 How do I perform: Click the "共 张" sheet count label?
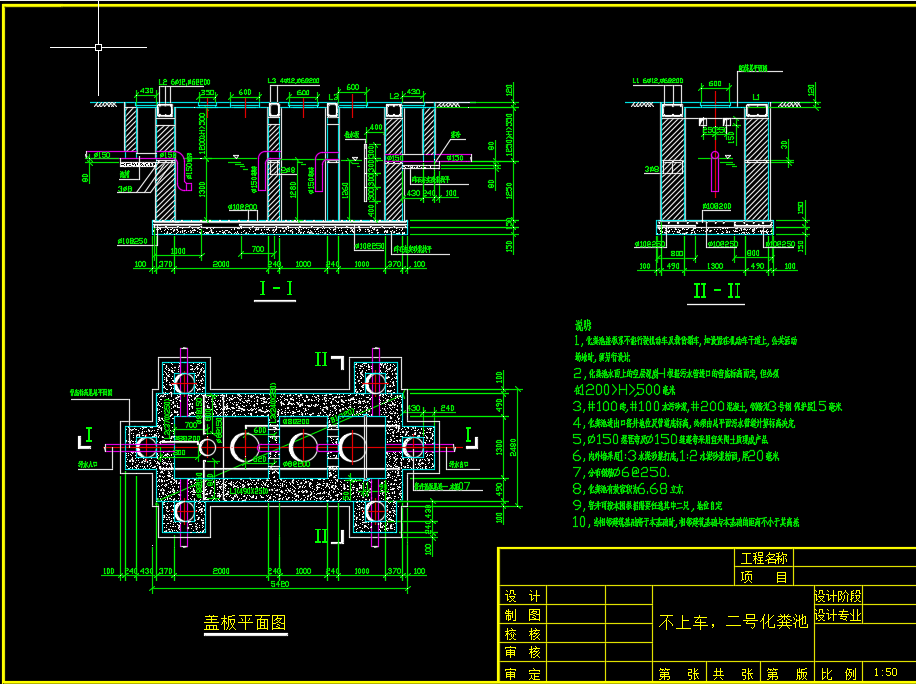(733, 675)
